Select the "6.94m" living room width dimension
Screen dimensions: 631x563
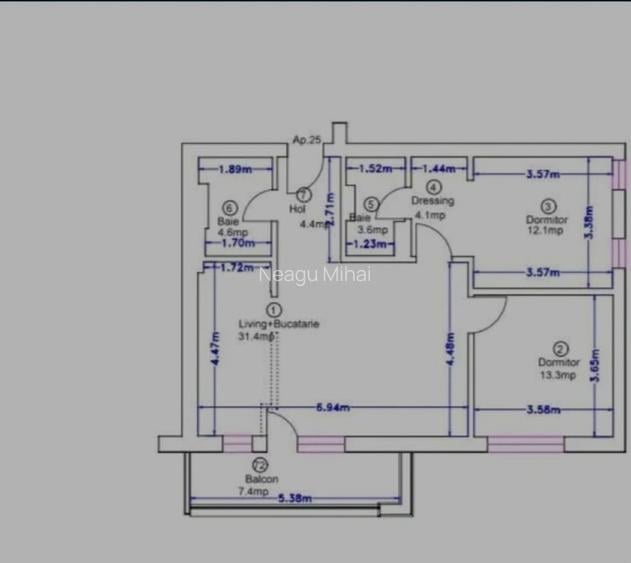333,408
